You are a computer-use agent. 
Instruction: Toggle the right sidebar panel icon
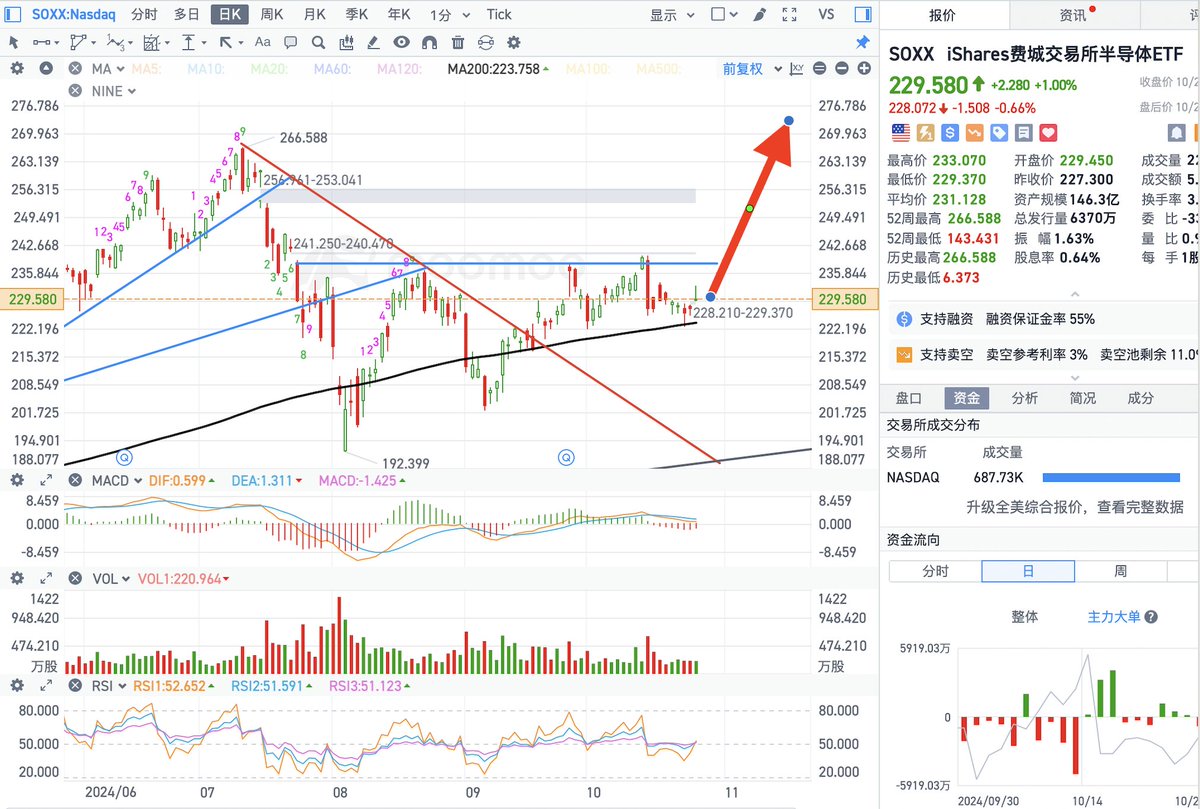(x=864, y=14)
